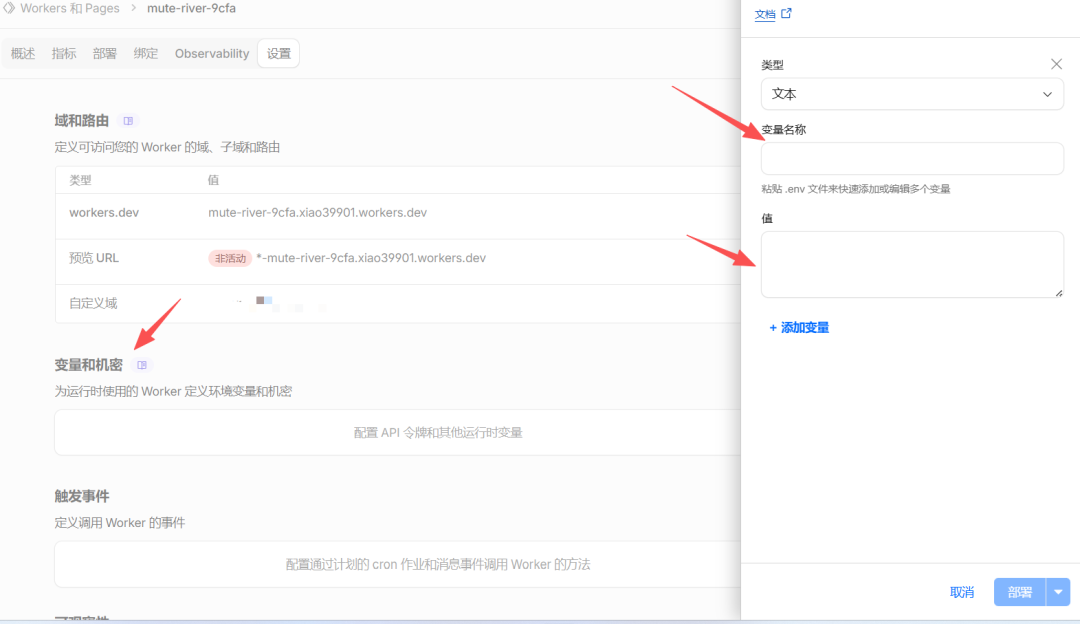Expand the 文本 type selector chevron

[1047, 93]
